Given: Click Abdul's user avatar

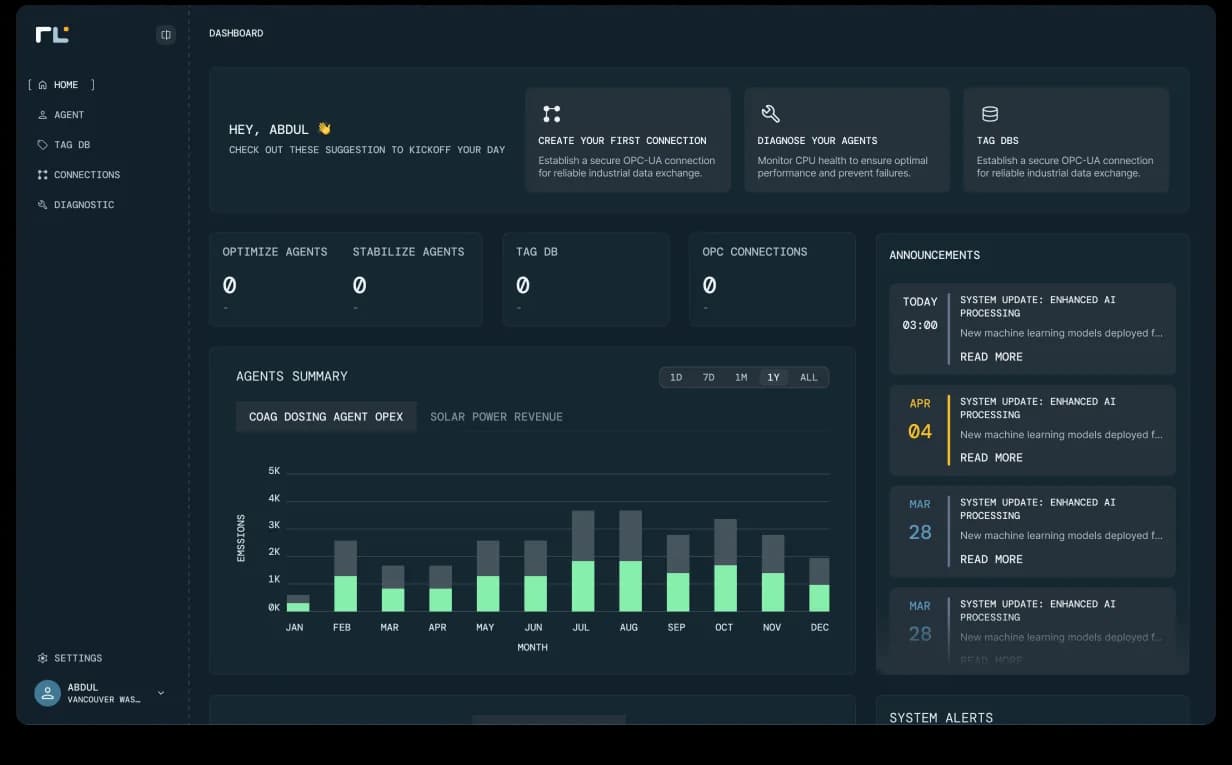Looking at the screenshot, I should pos(47,693).
